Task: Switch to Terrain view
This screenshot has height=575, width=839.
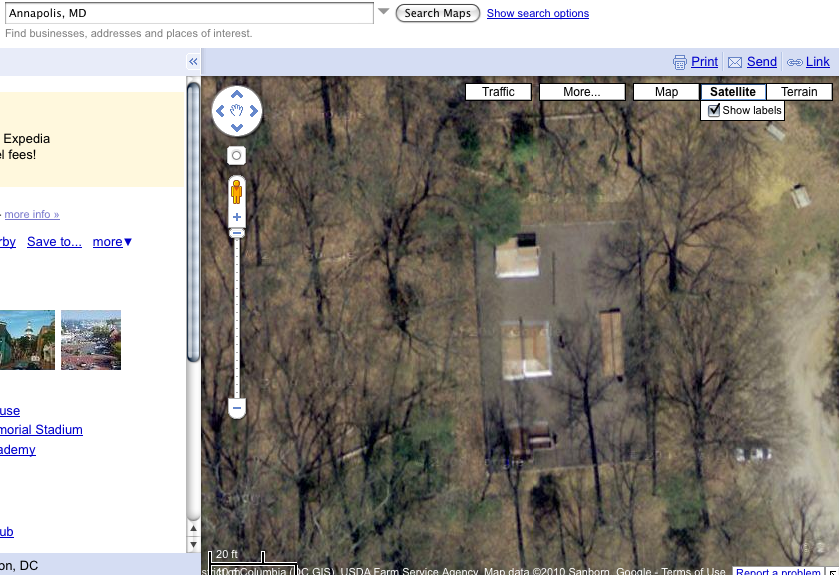Action: coord(799,92)
